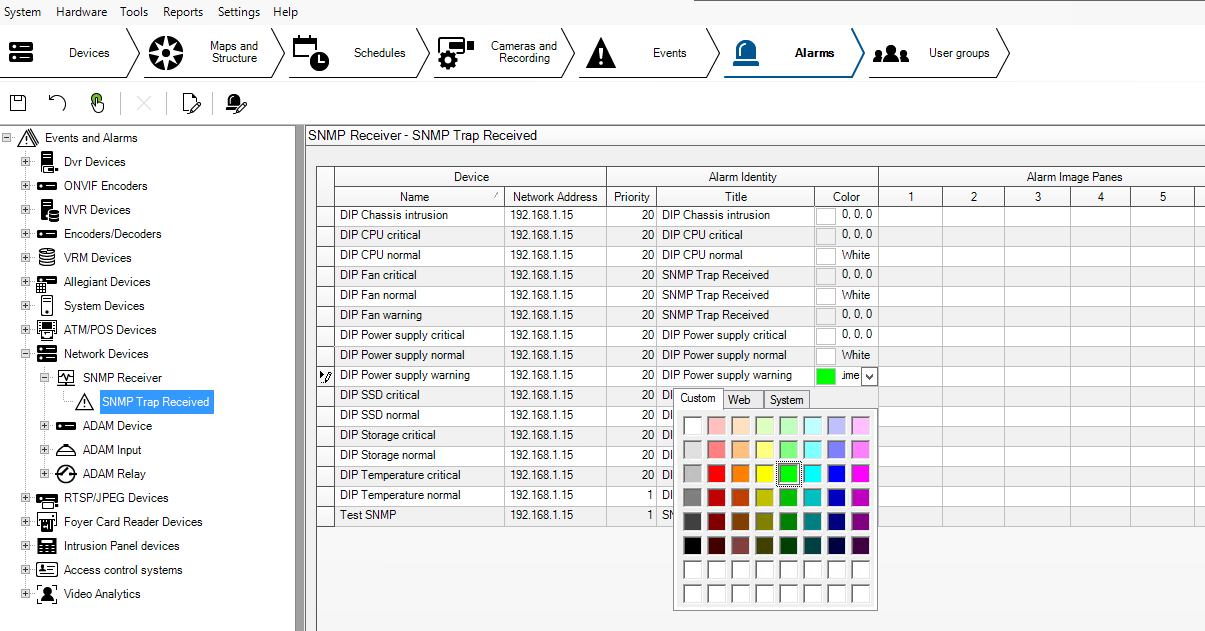Expand the ADAM Relay tree node
1205x631 pixels.
(x=45, y=474)
